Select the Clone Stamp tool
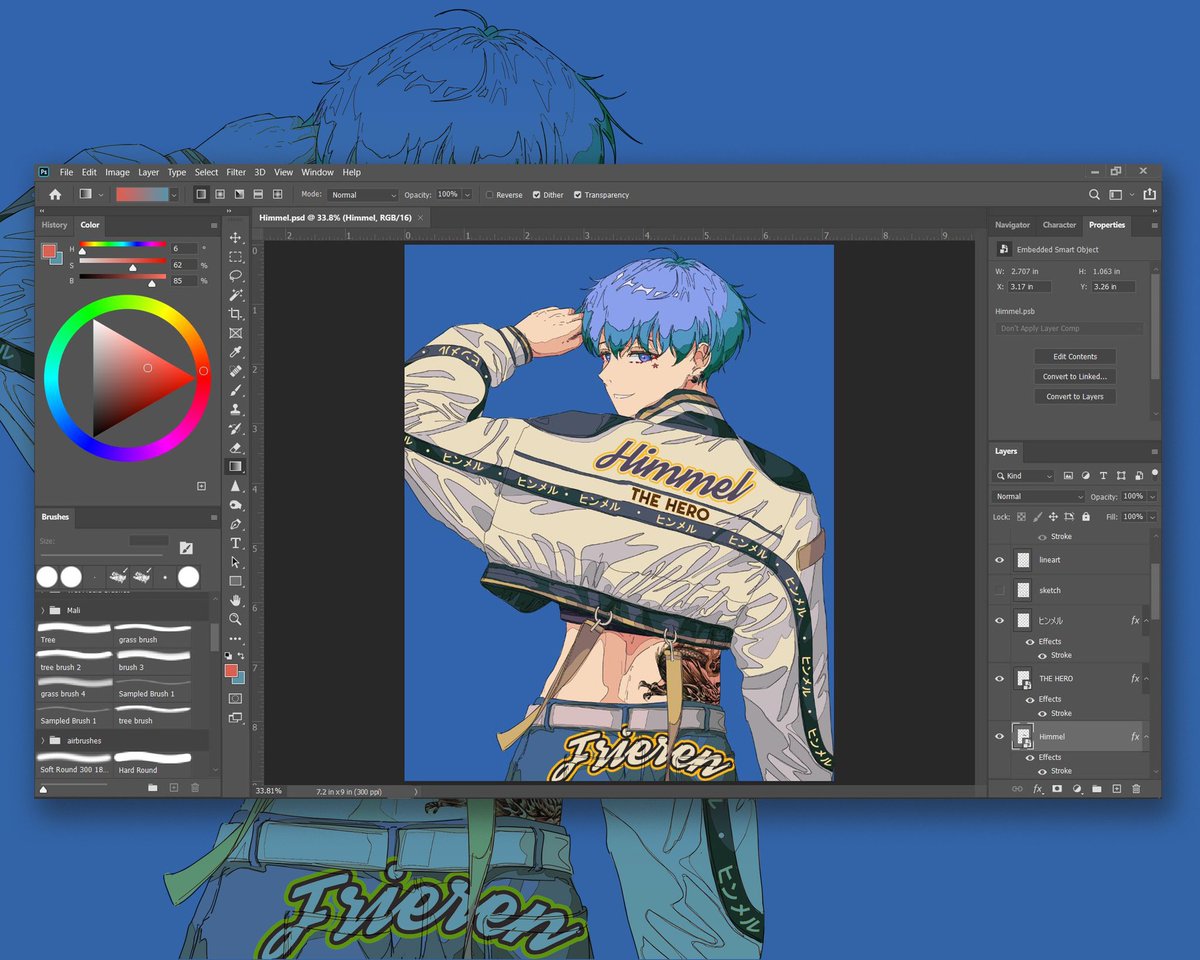This screenshot has height=960, width=1200. pyautogui.click(x=236, y=409)
